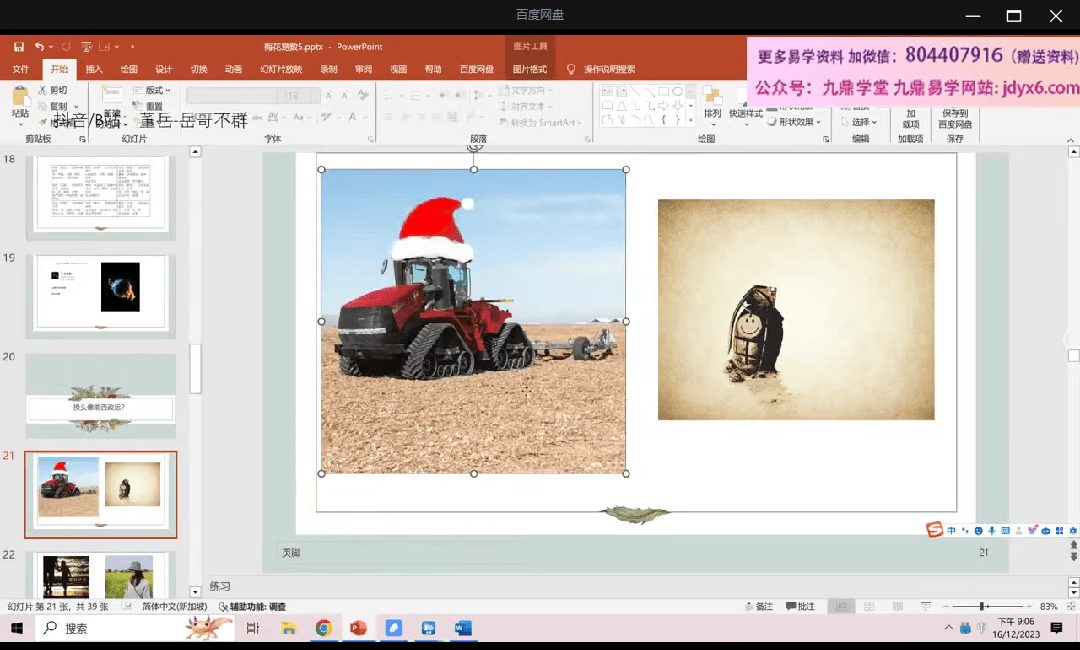Click the Undo arrow icon
The height and width of the screenshot is (650, 1080).
click(x=39, y=47)
